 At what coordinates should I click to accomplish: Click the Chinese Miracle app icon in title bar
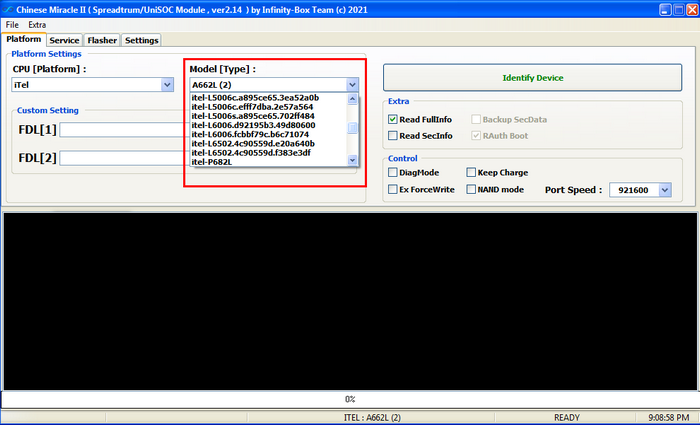[7, 9]
